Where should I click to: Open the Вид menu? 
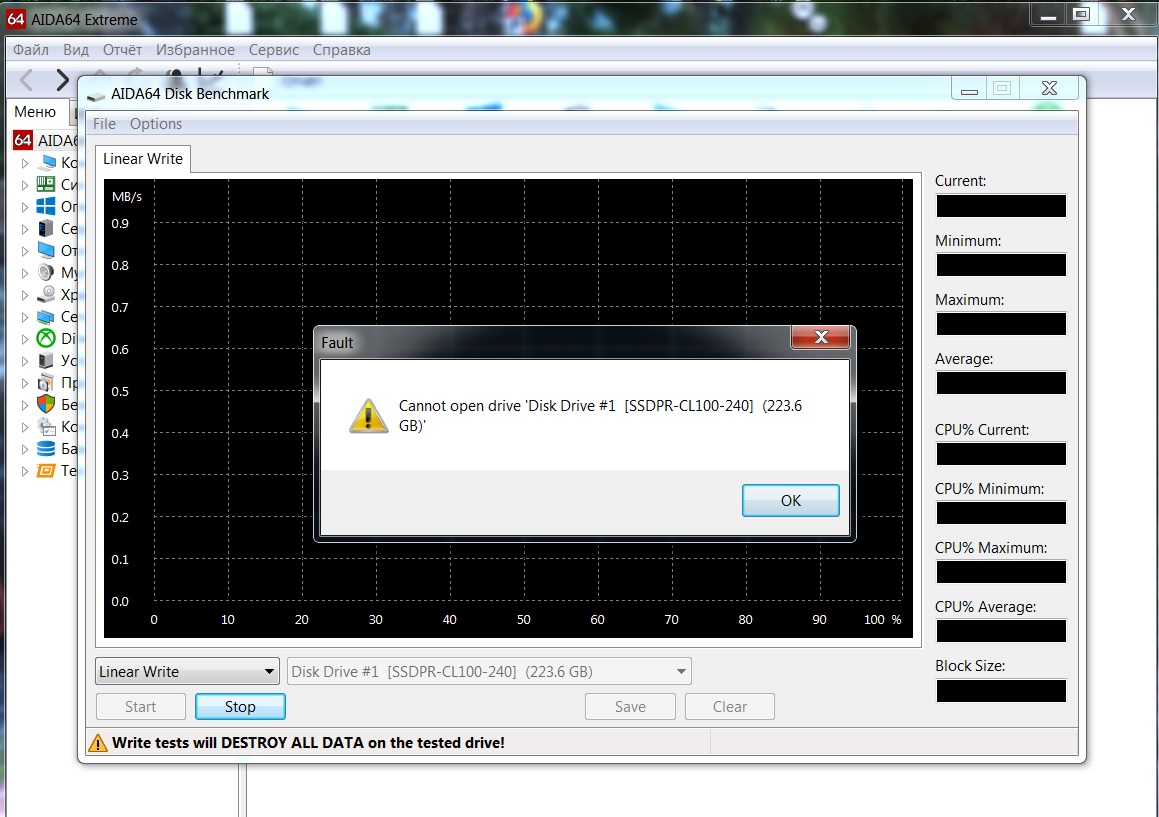(x=75, y=50)
